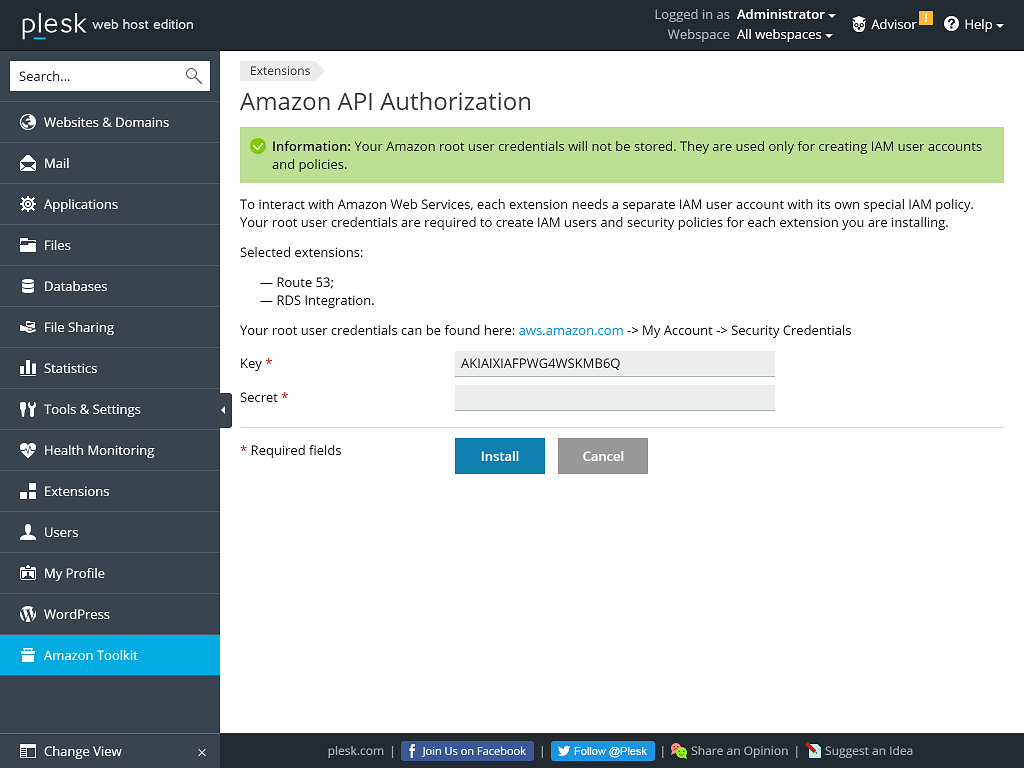Click the Advisor label in header

point(893,25)
